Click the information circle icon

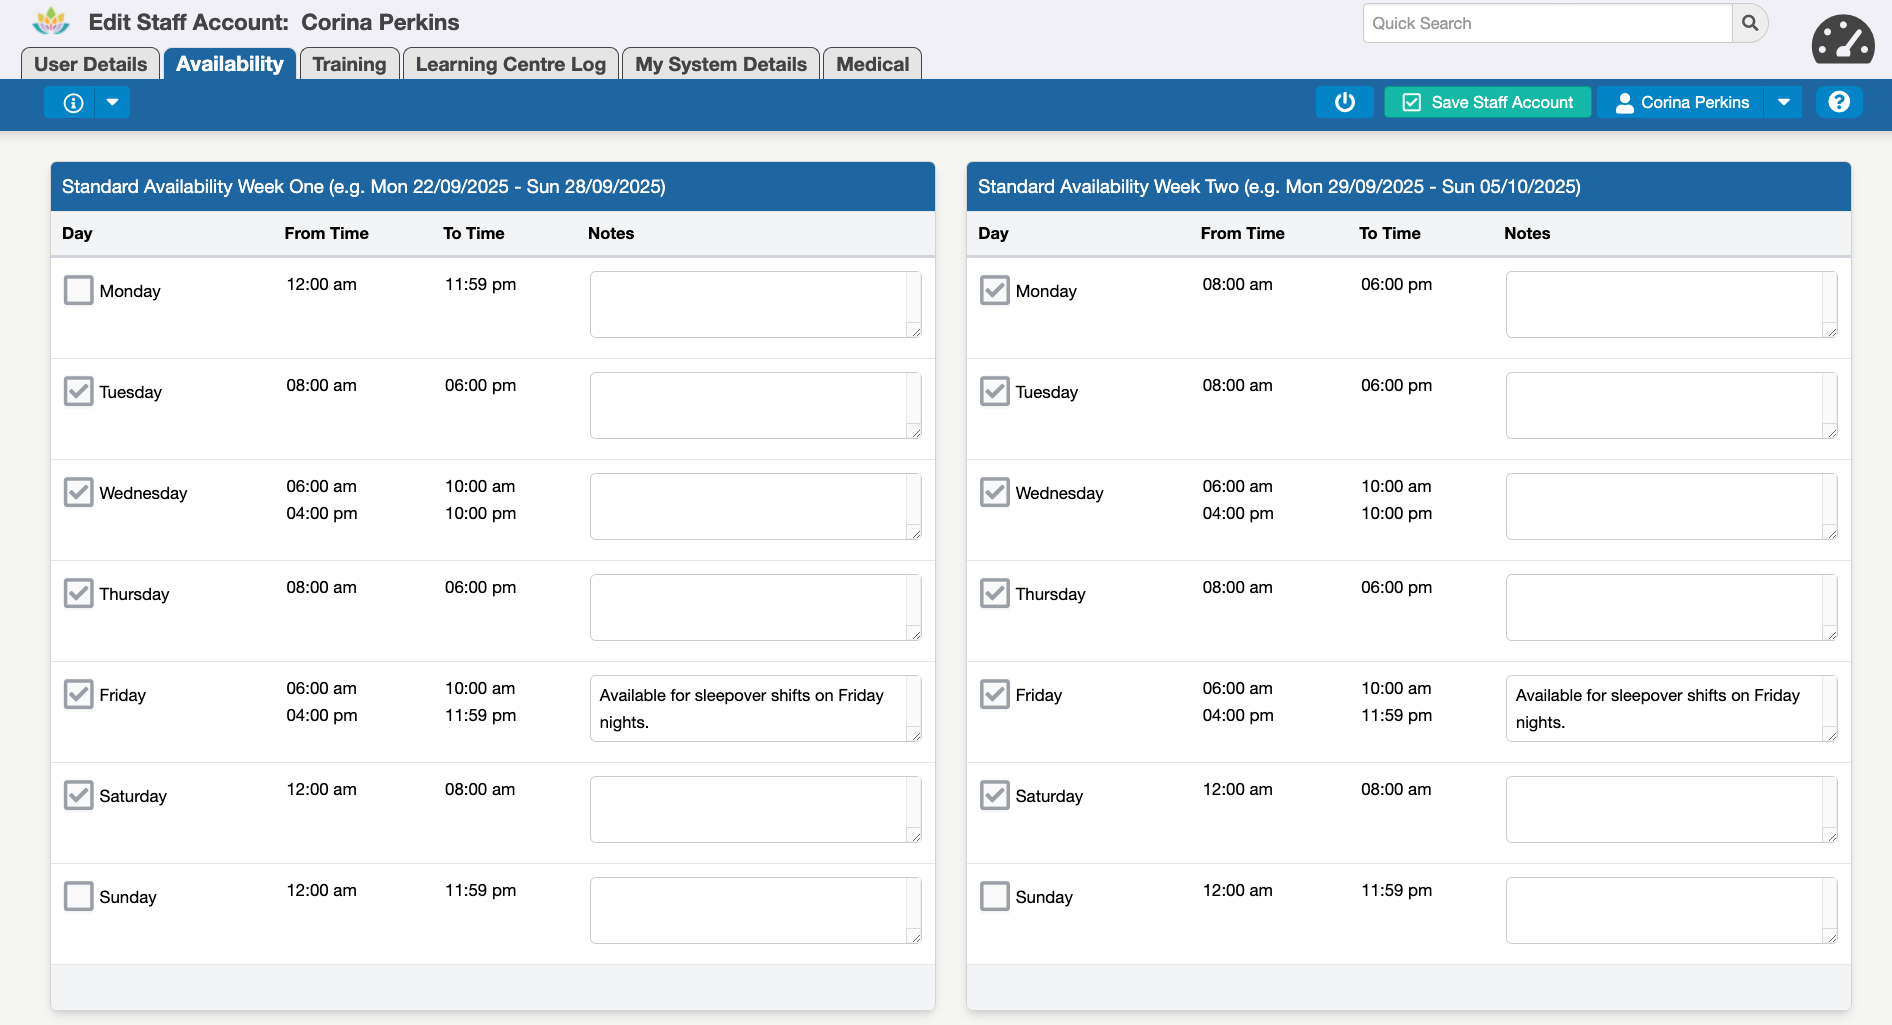(x=73, y=102)
